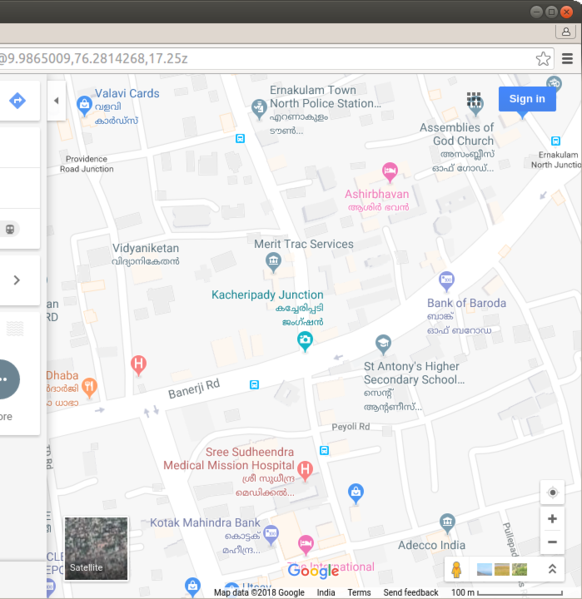Viewport: 582px width, 599px height.
Task: Click the Providence Road Junction label
Action: 87,164
